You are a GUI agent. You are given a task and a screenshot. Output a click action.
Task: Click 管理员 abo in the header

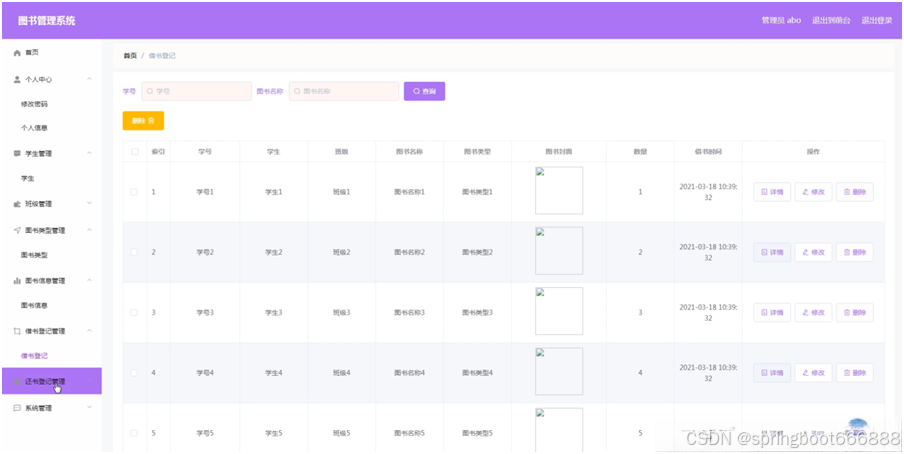pos(781,20)
